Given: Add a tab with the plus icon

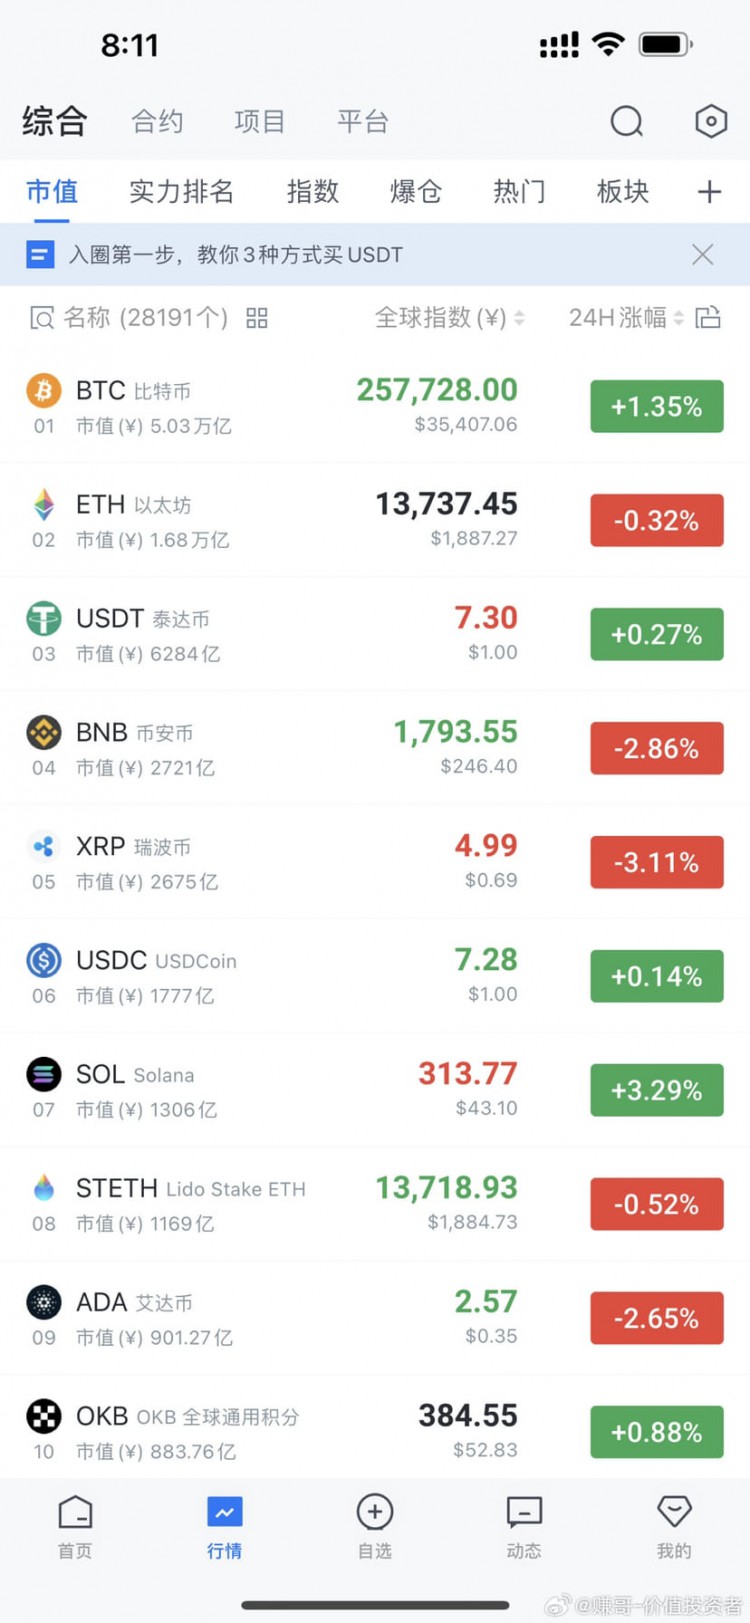Looking at the screenshot, I should pyautogui.click(x=709, y=192).
